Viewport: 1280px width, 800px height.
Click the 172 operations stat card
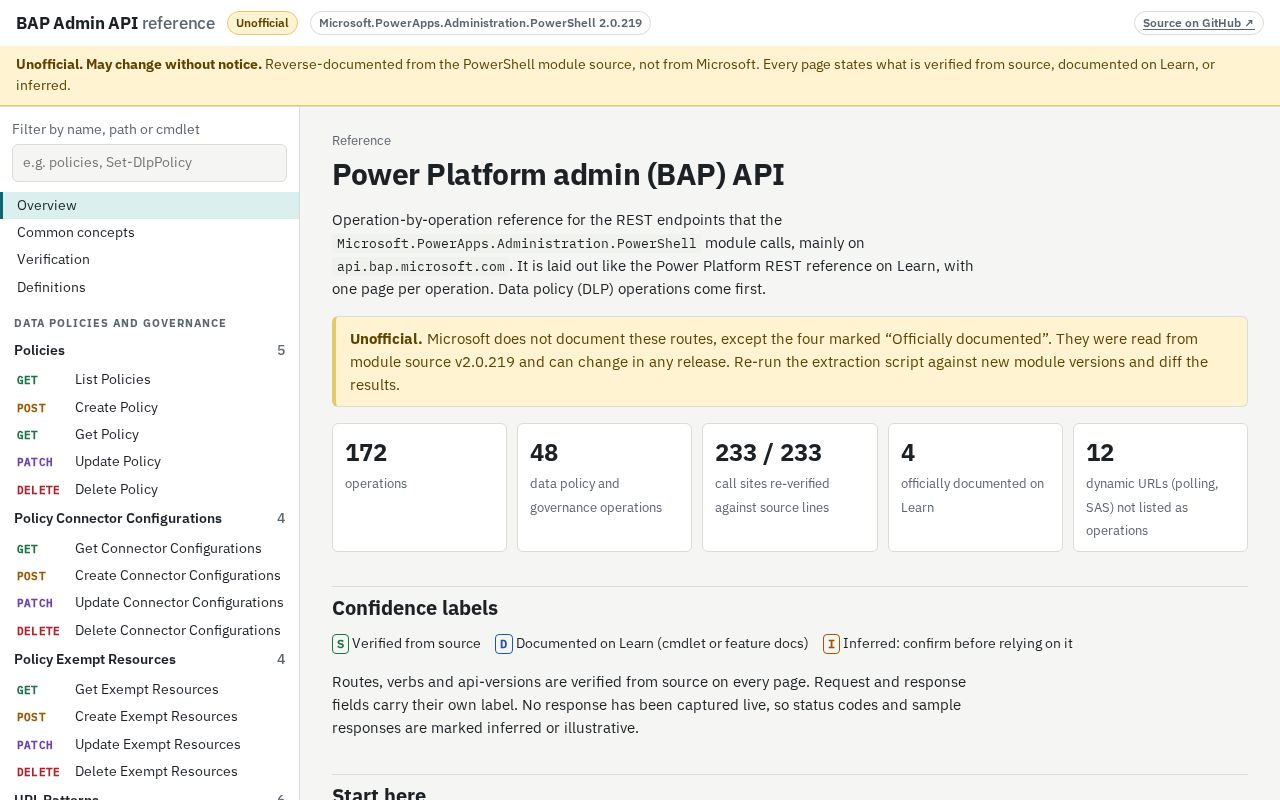click(x=419, y=487)
